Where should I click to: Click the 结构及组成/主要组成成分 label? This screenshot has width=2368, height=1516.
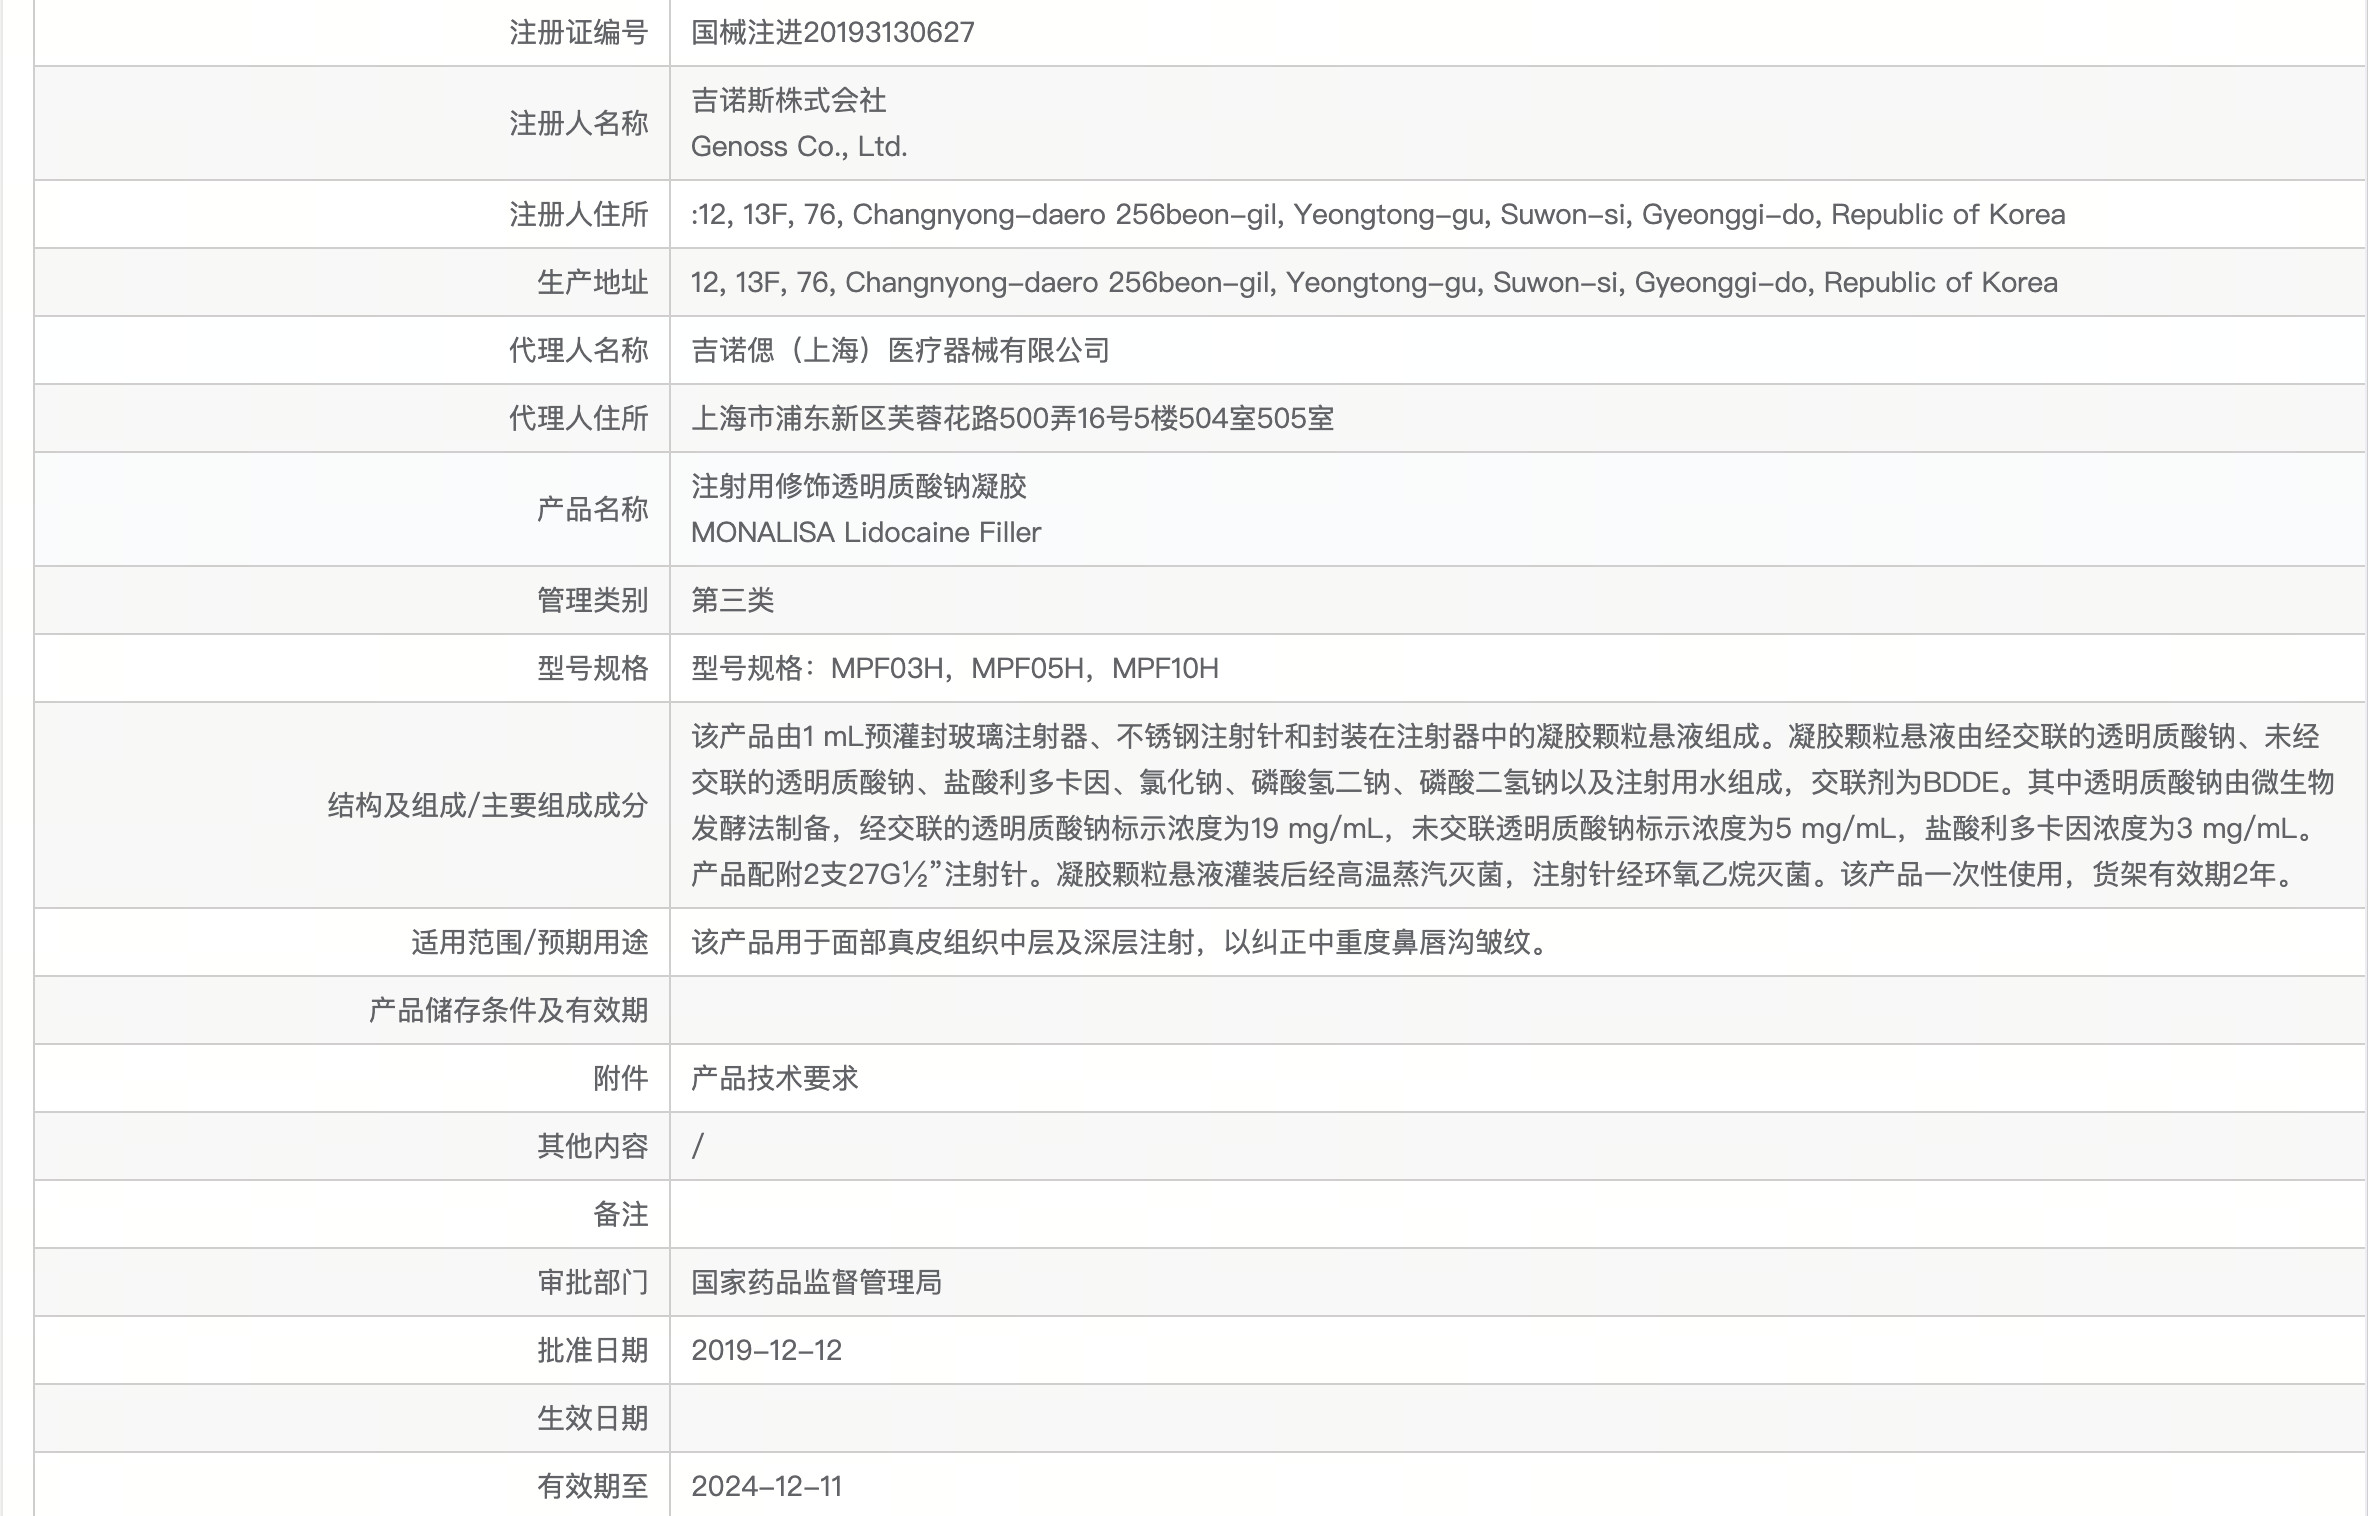click(488, 805)
